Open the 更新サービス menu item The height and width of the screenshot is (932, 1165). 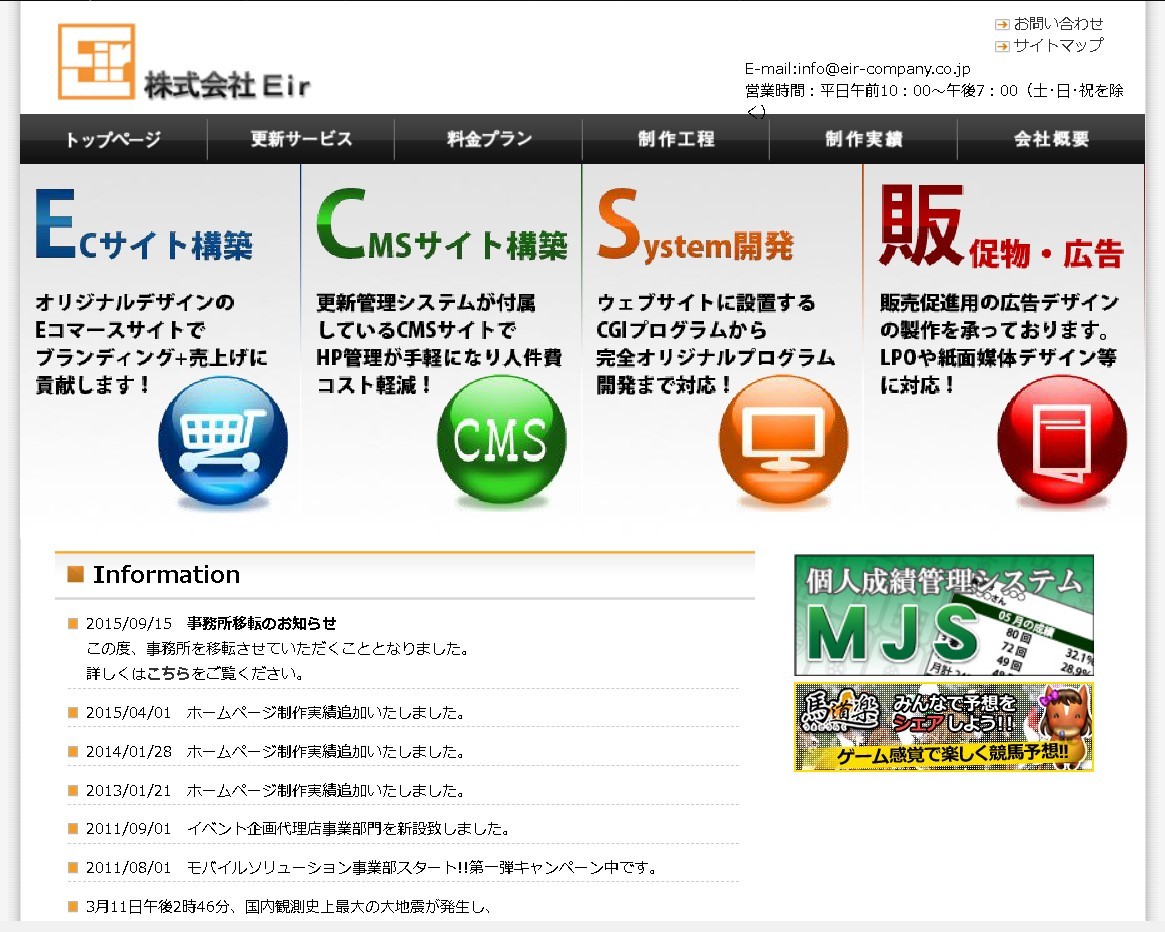301,139
